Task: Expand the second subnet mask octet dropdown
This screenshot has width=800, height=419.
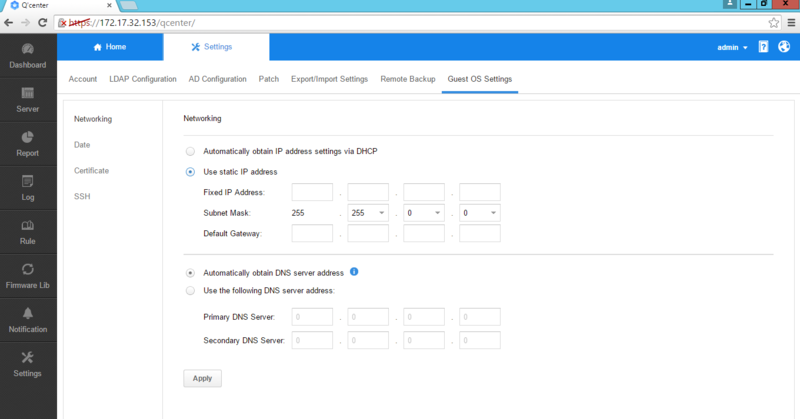Action: pos(368,213)
